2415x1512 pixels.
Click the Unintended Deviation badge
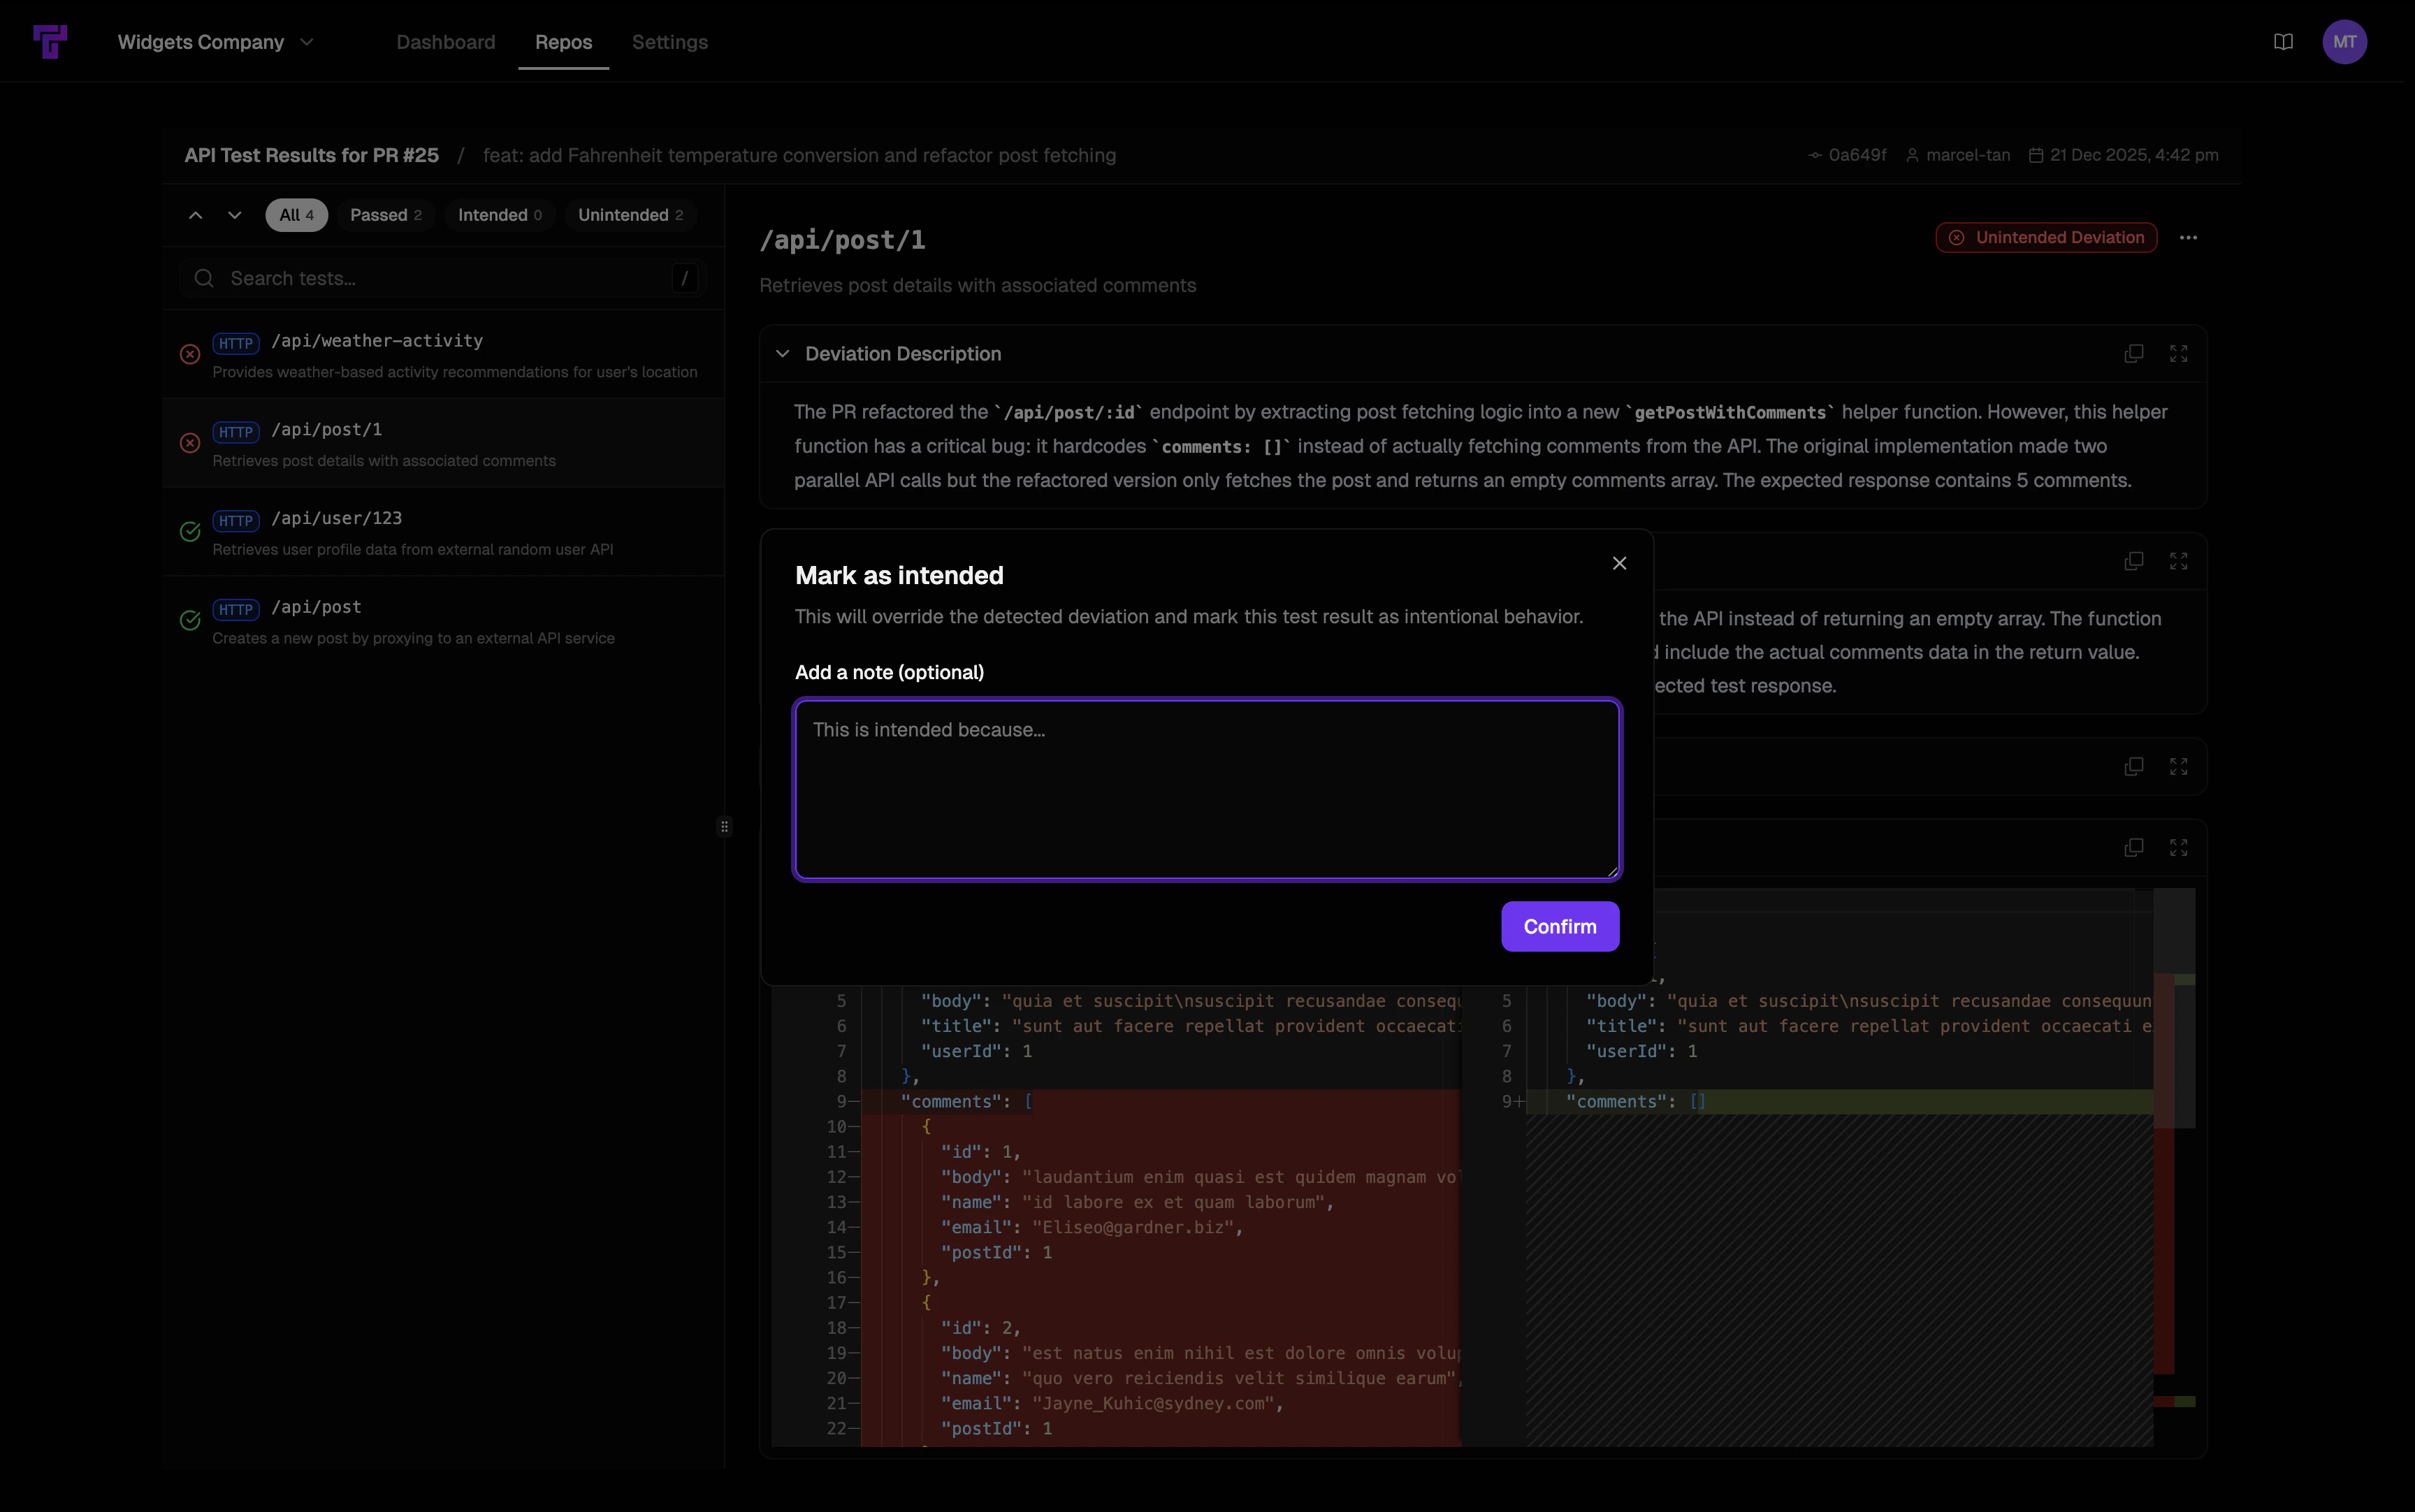[x=2046, y=237]
